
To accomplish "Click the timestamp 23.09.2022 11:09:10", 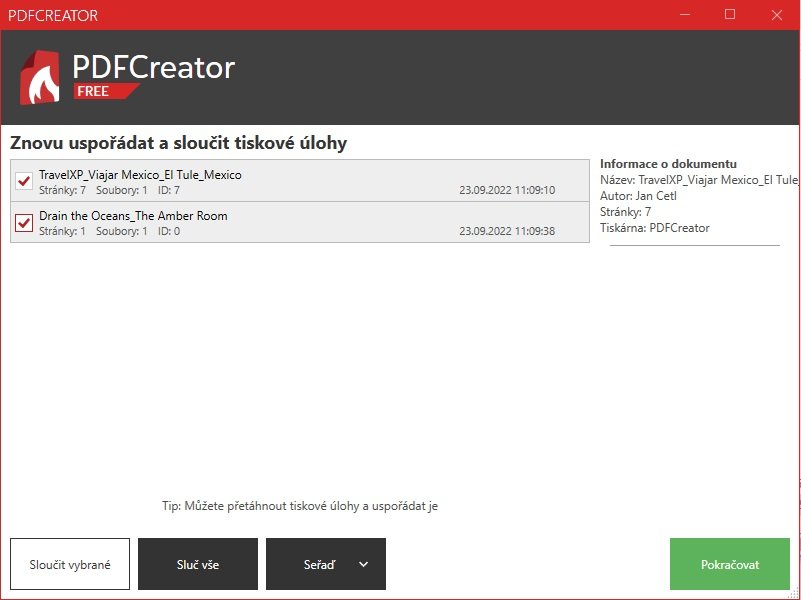I will pyautogui.click(x=507, y=190).
